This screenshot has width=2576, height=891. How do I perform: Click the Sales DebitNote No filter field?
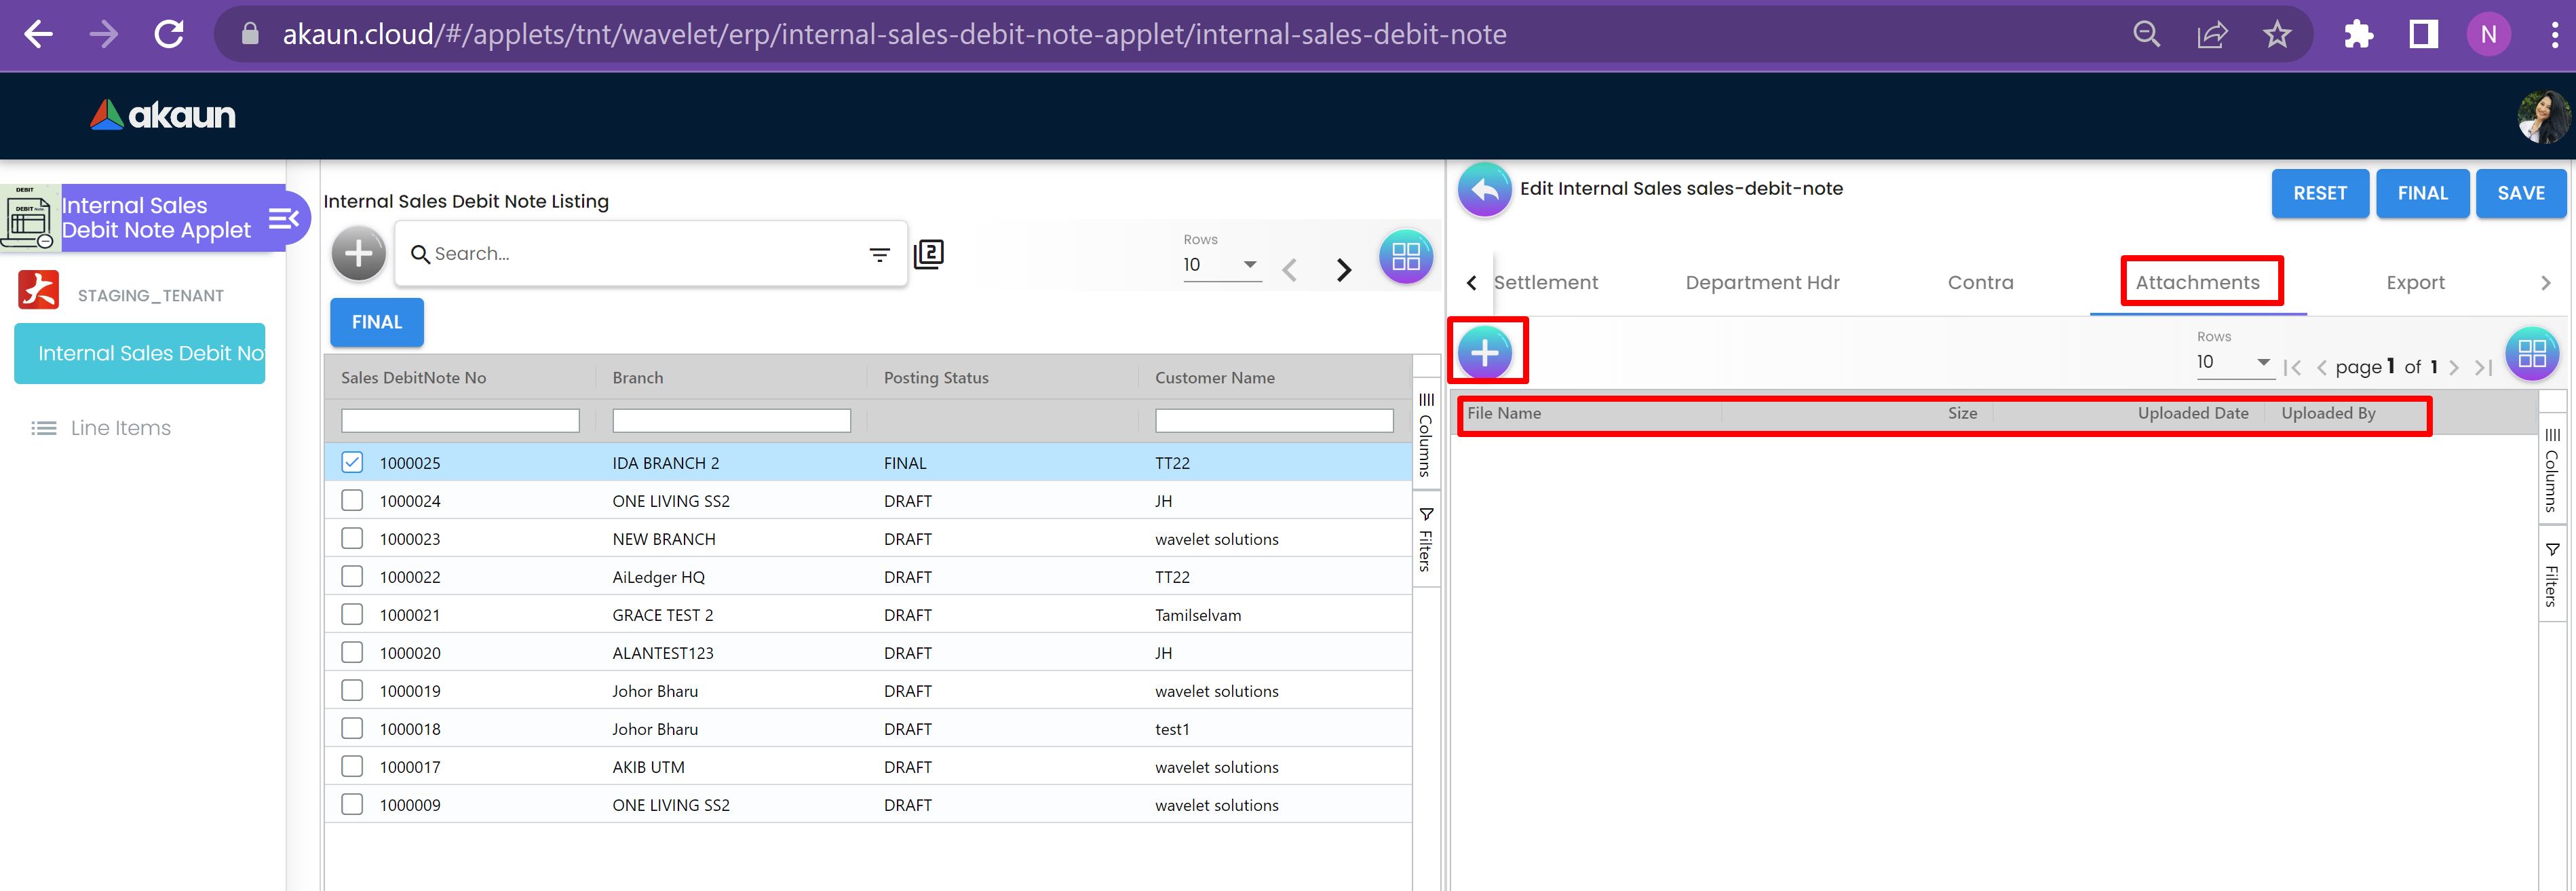(x=460, y=421)
